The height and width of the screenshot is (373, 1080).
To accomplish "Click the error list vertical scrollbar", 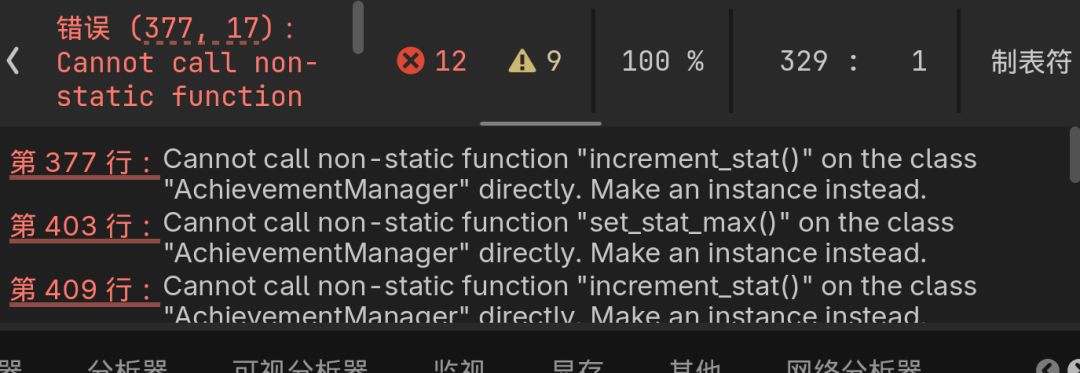I will pyautogui.click(x=1074, y=155).
